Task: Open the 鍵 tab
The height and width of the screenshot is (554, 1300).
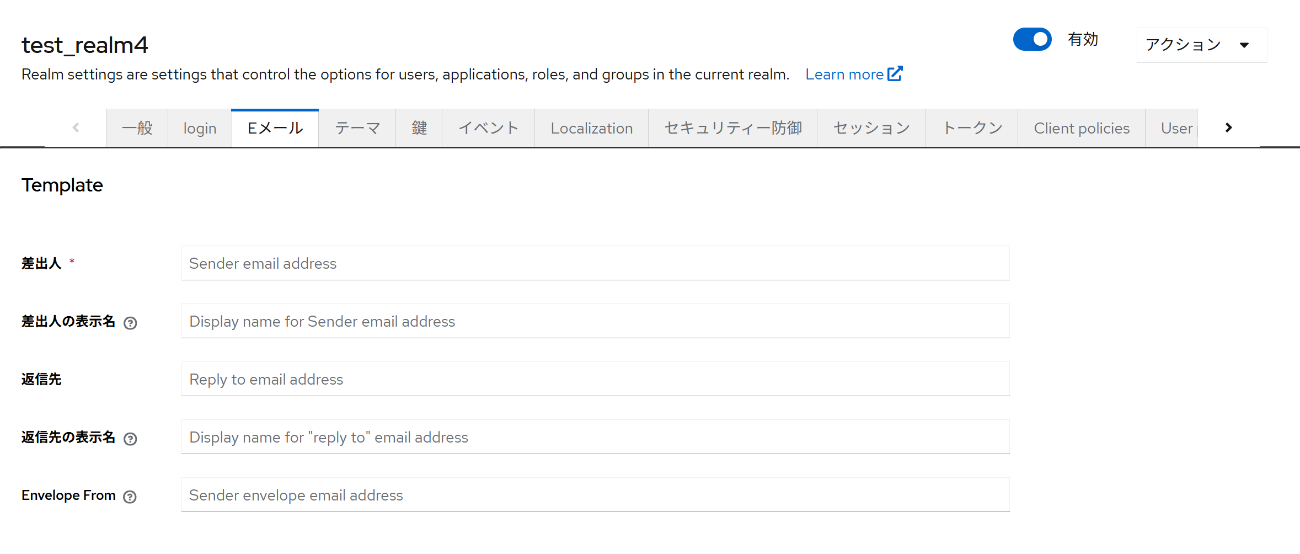Action: (x=419, y=128)
